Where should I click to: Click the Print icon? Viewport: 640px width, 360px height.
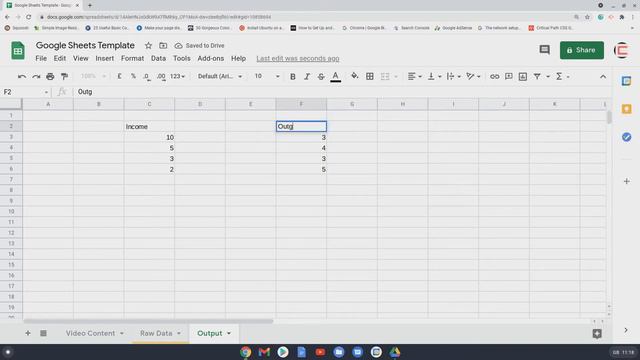(x=50, y=76)
